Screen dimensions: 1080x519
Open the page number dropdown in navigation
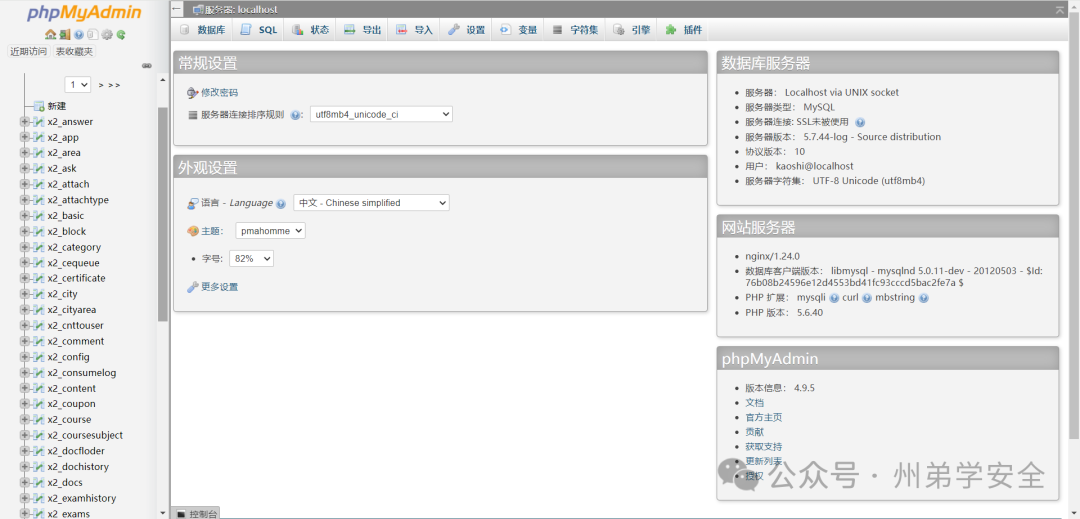point(78,85)
